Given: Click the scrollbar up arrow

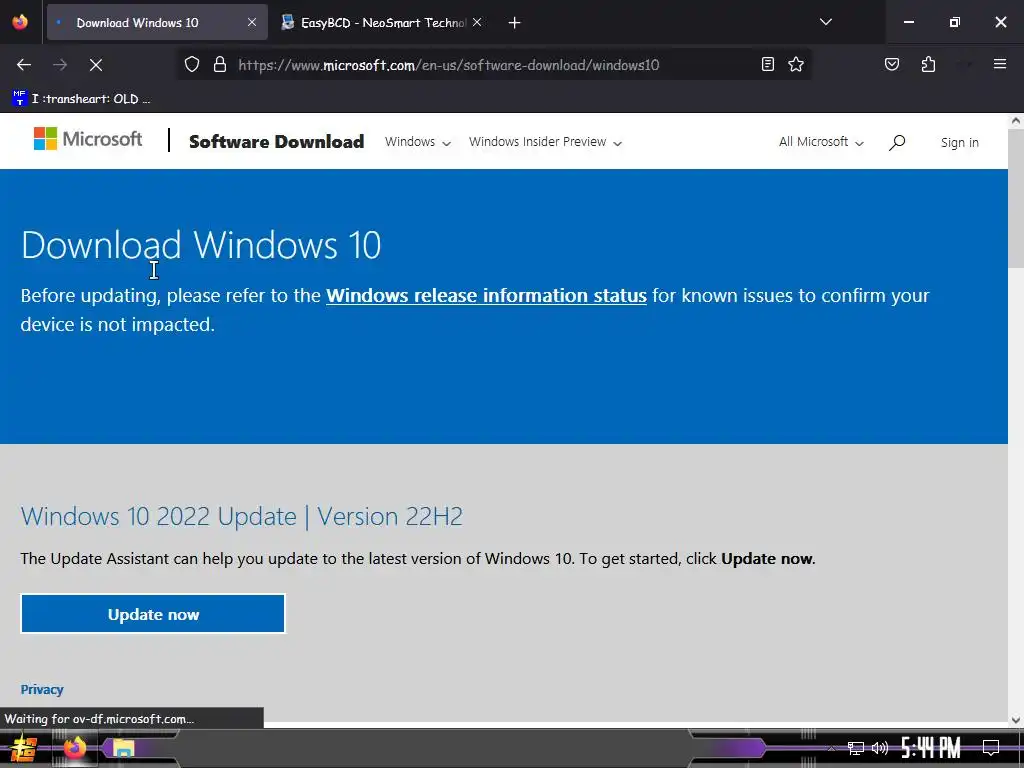Looking at the screenshot, I should (1016, 121).
